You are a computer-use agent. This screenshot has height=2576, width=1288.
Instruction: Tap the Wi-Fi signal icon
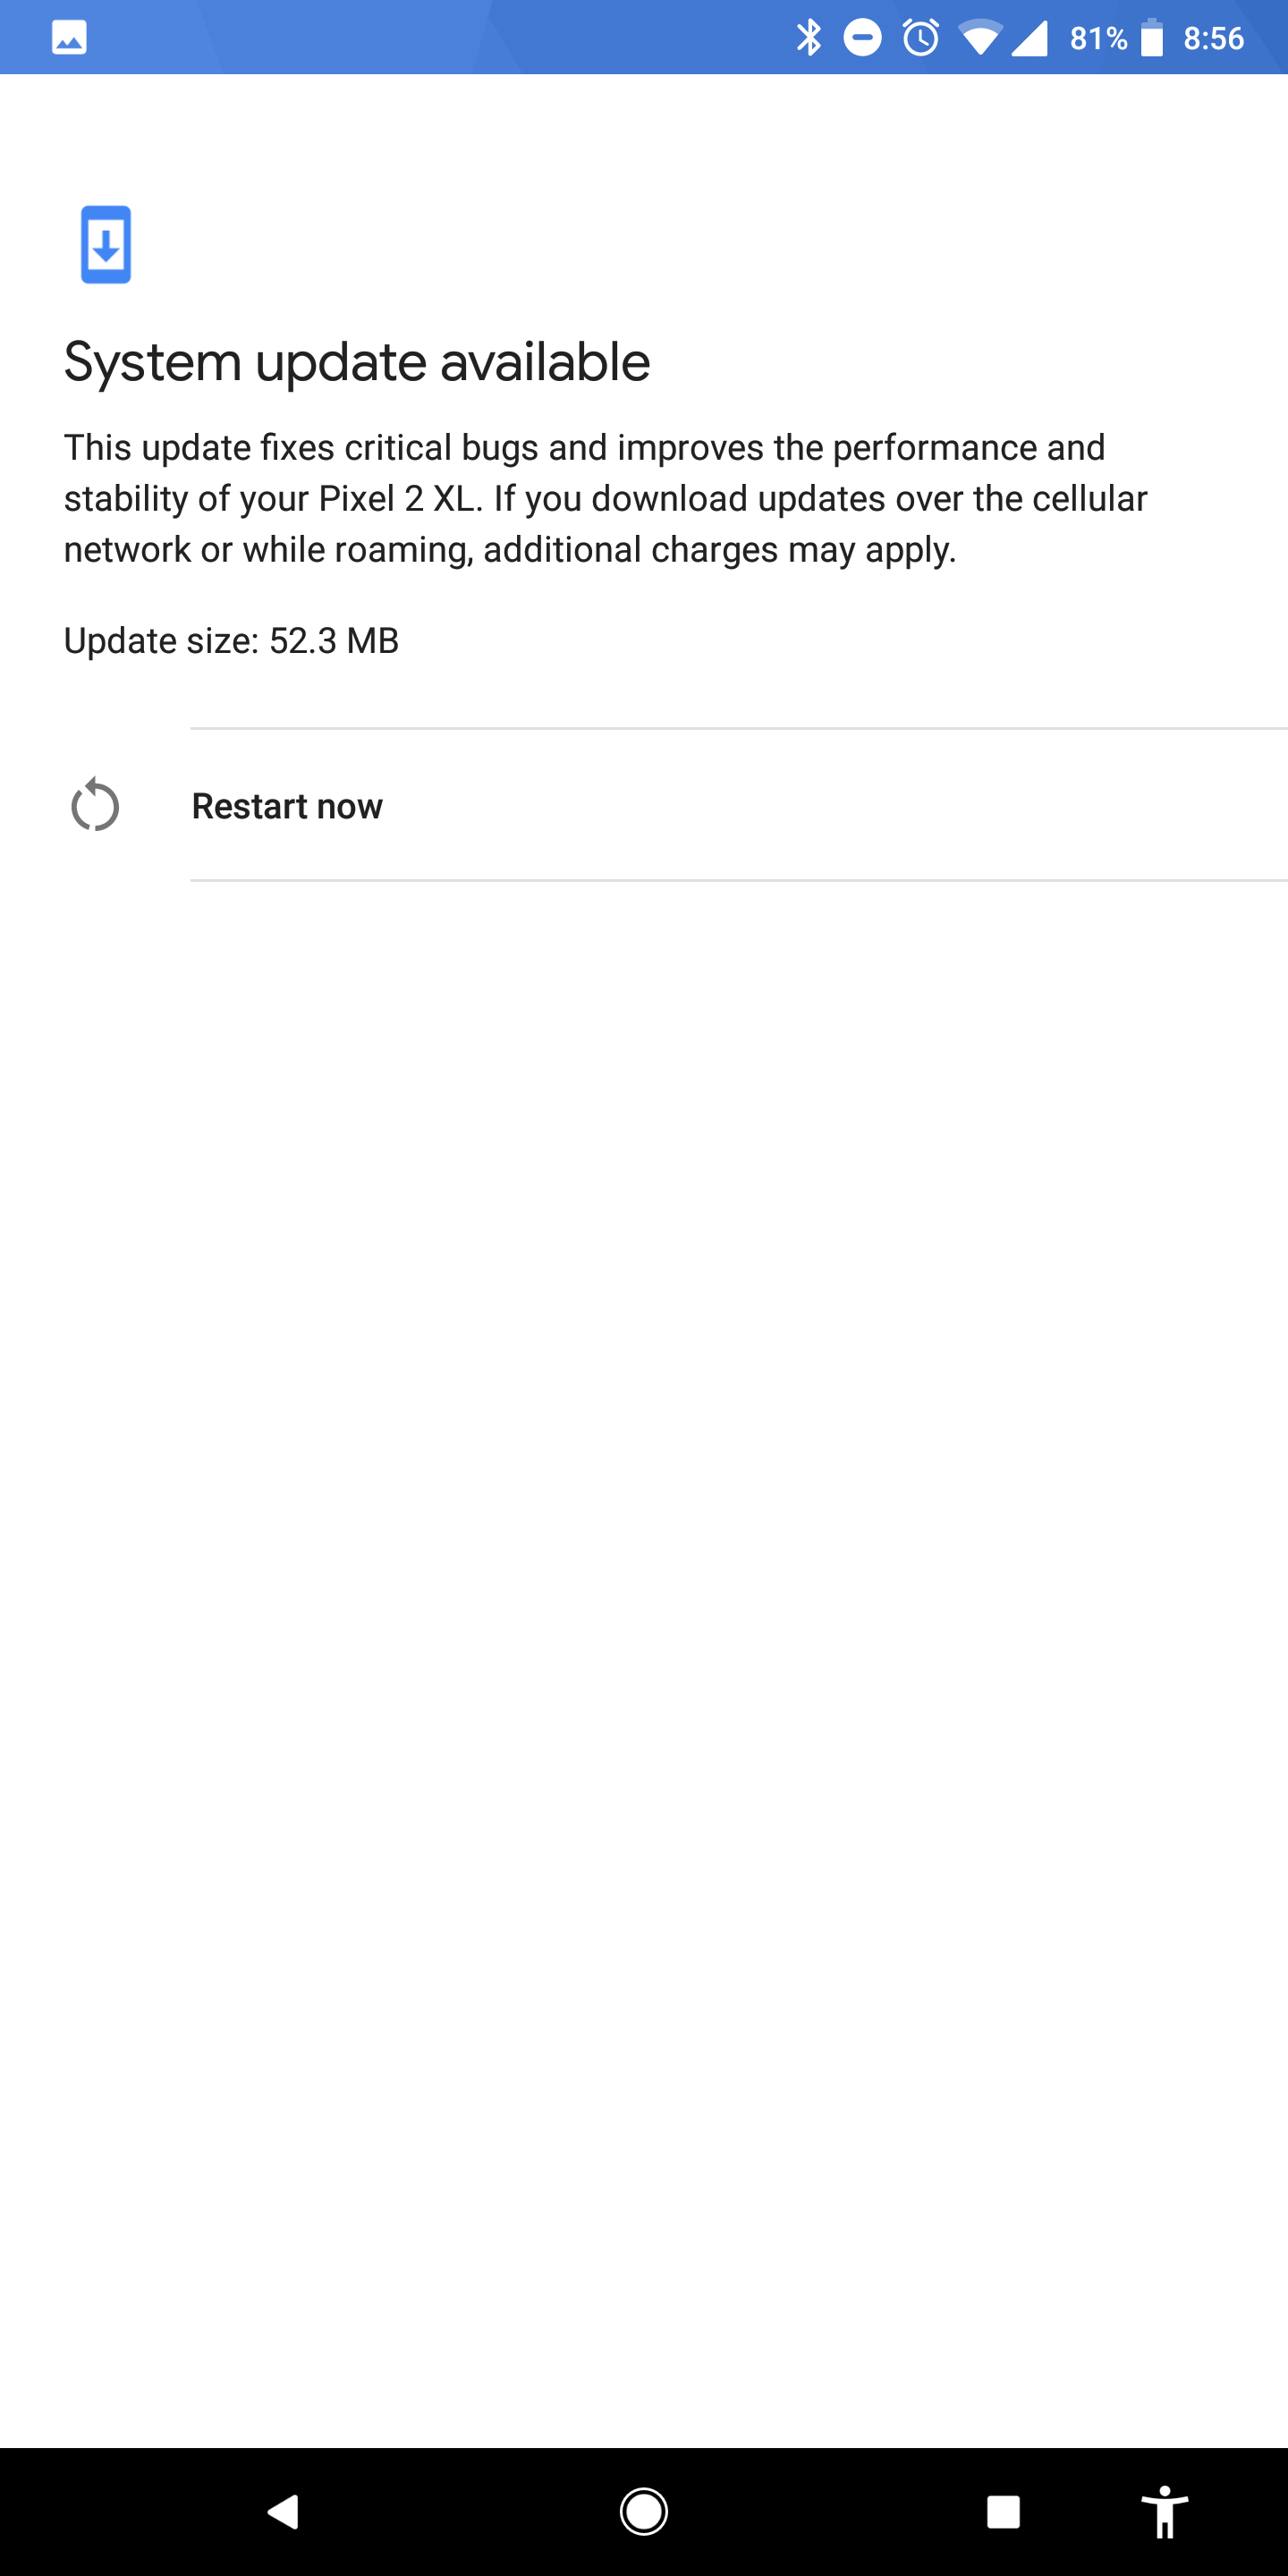[x=979, y=38]
